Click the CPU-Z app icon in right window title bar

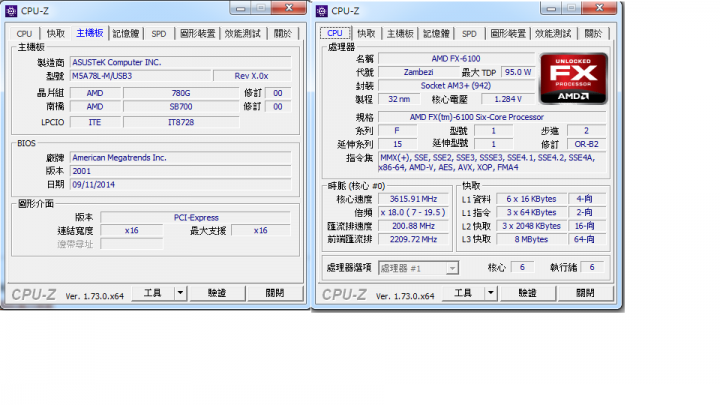click(x=322, y=11)
